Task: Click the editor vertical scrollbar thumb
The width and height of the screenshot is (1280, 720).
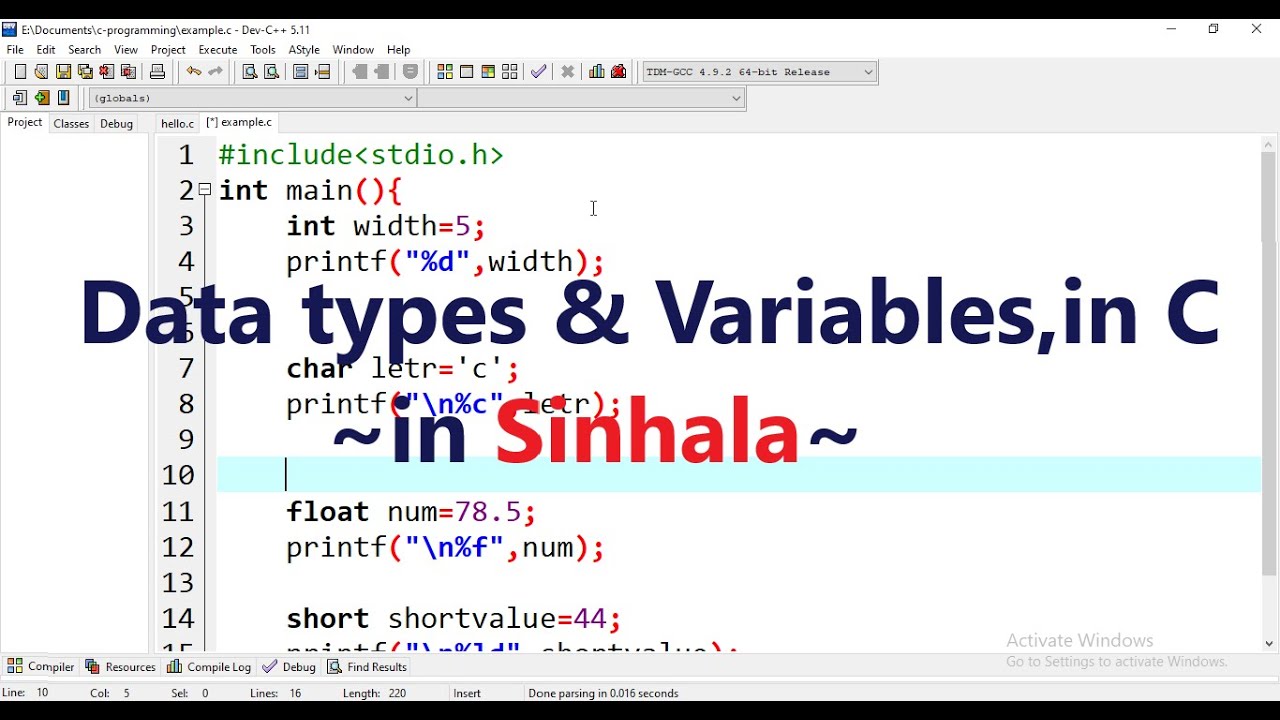Action: 1269,363
